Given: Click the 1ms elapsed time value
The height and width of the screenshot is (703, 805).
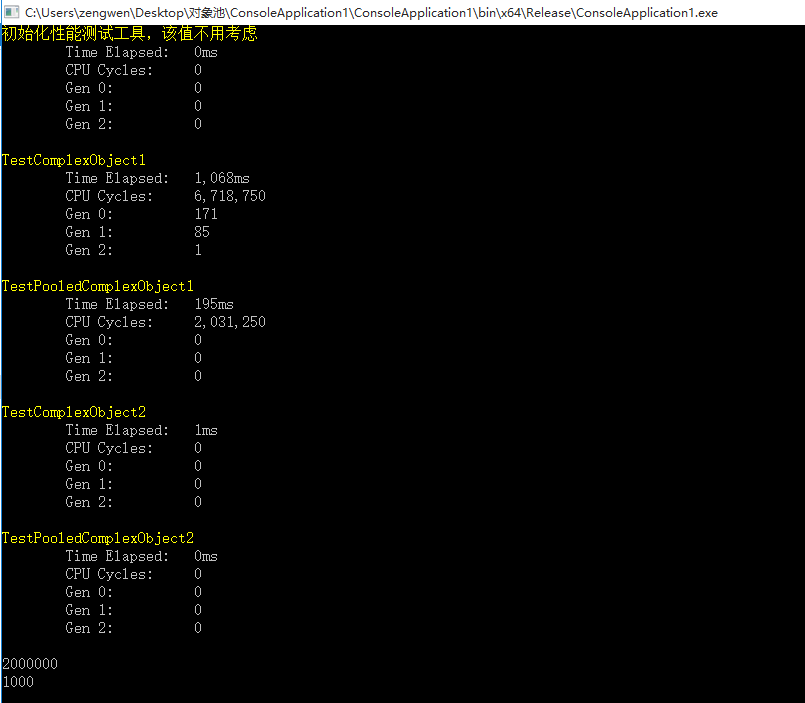Looking at the screenshot, I should click(x=206, y=430).
